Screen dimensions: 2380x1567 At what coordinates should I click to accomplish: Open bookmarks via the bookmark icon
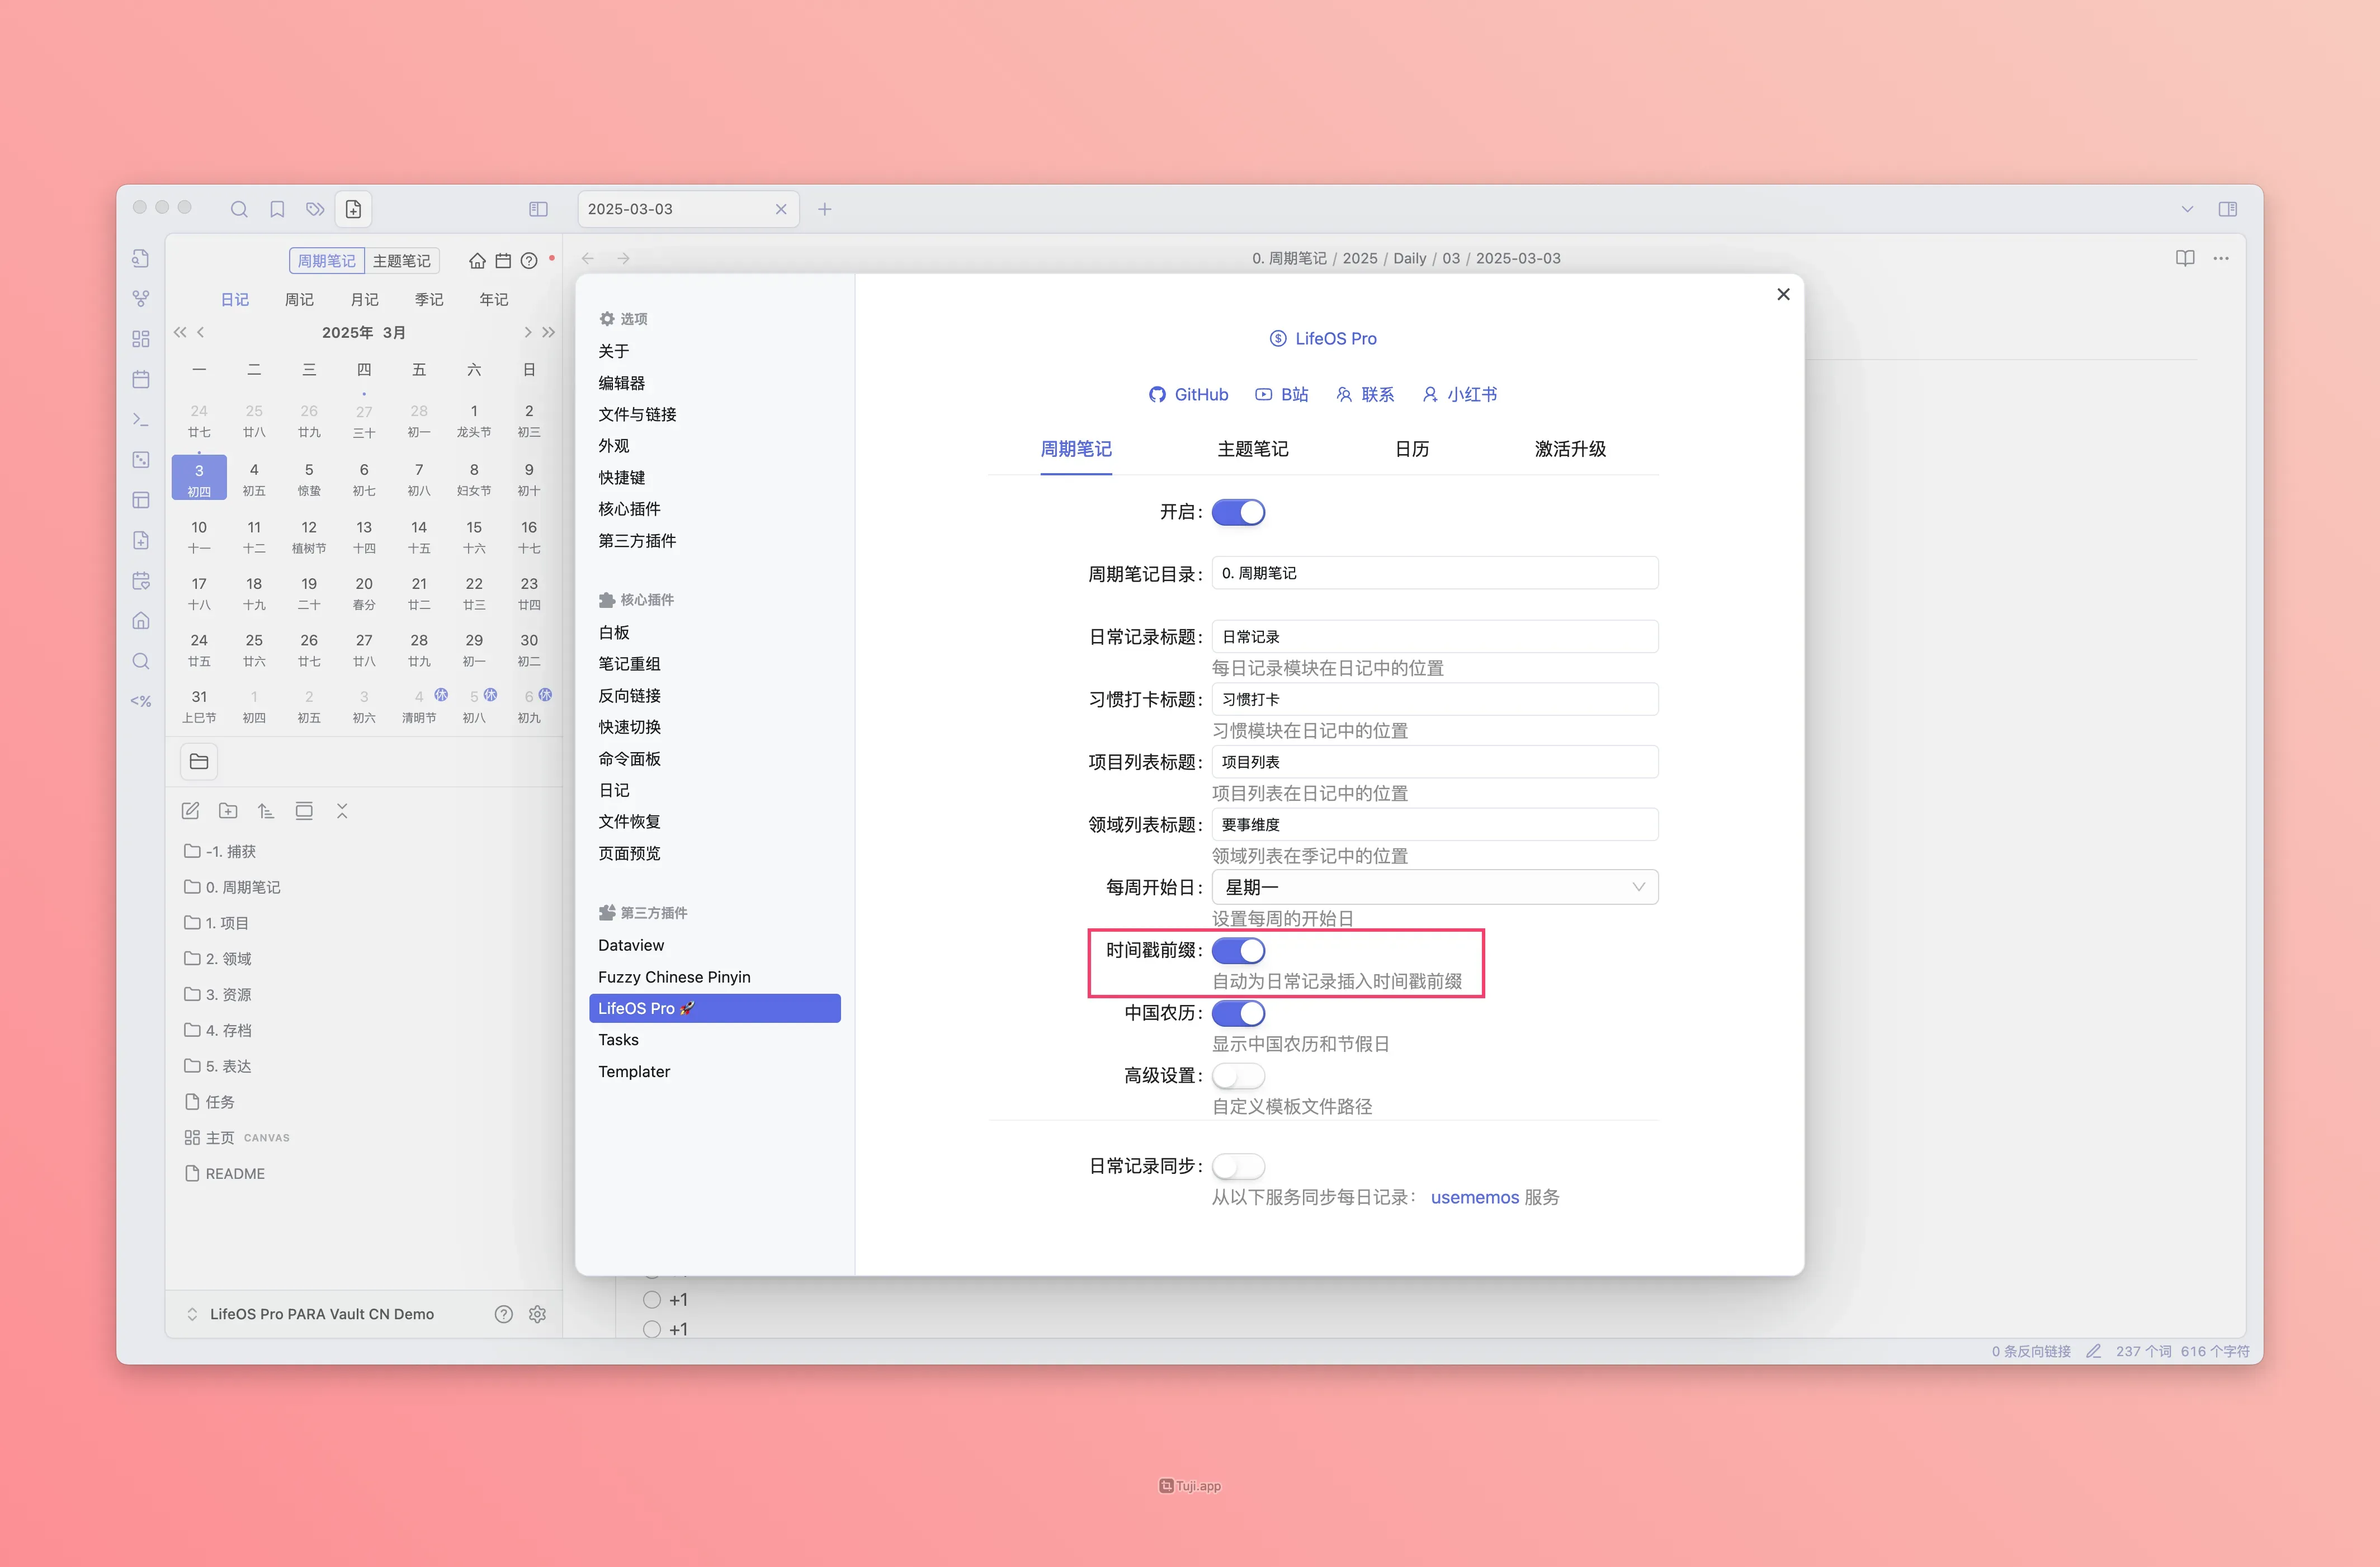click(x=277, y=209)
